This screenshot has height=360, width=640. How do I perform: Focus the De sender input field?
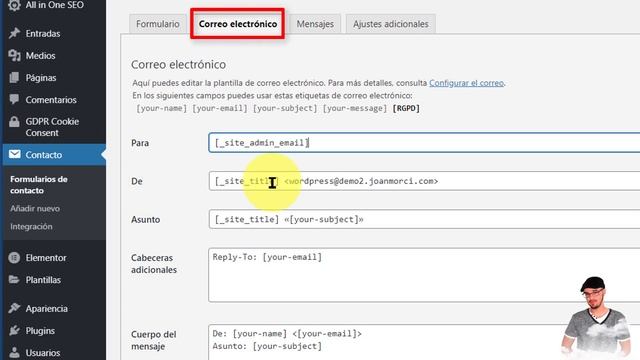click(424, 181)
